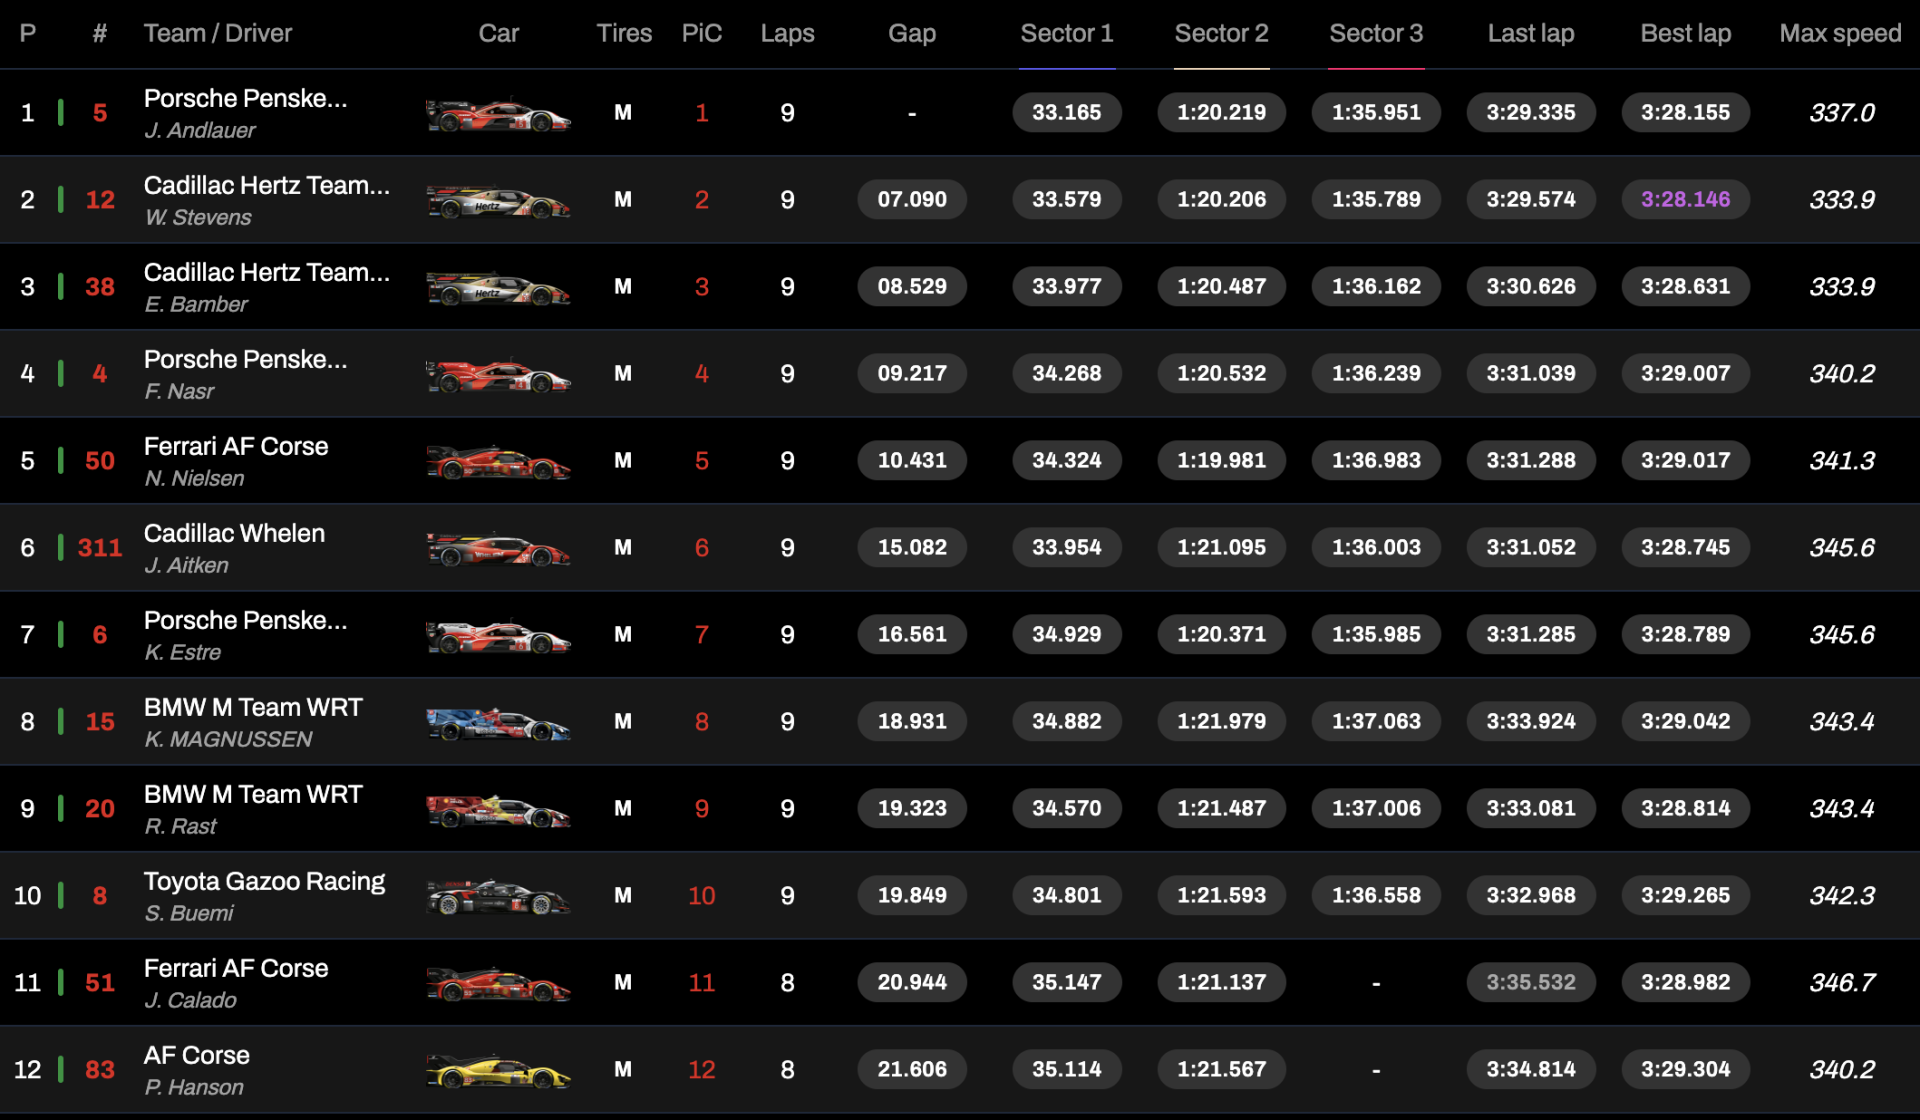Select the #20 BMW M Team WRT car image
The height and width of the screenshot is (1120, 1920).
click(498, 810)
